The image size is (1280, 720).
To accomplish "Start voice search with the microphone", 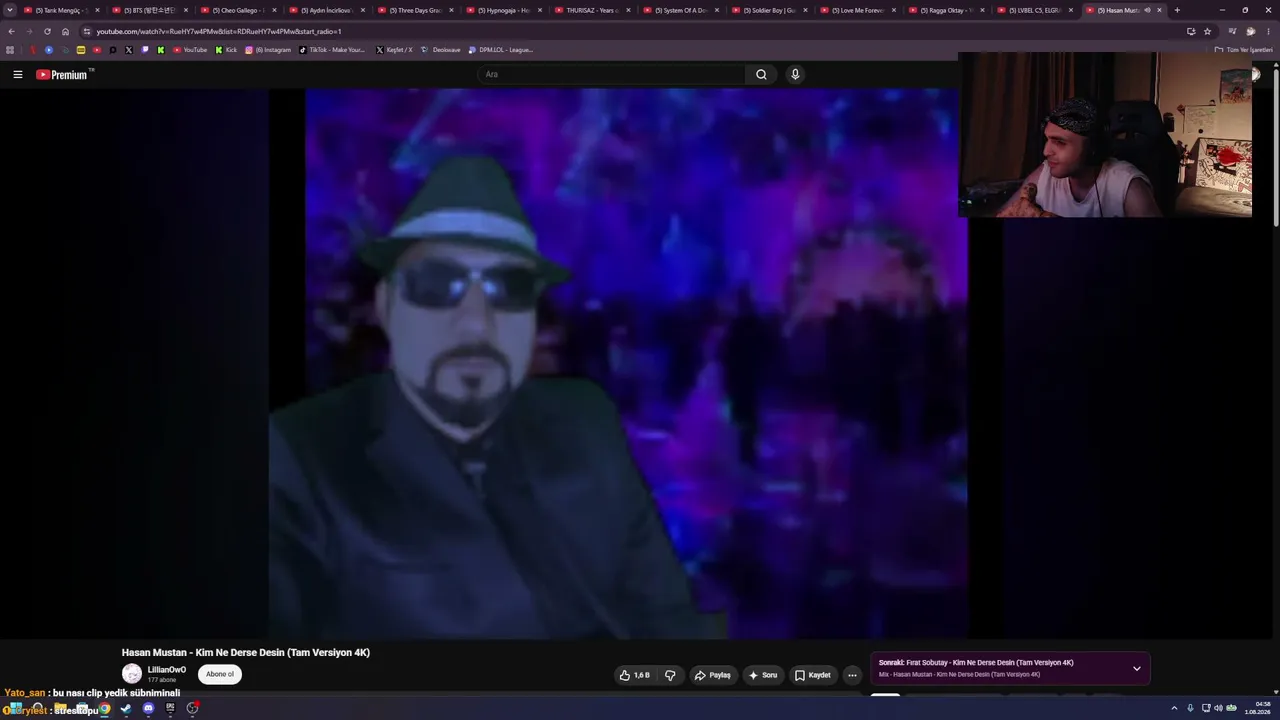I will pyautogui.click(x=795, y=74).
